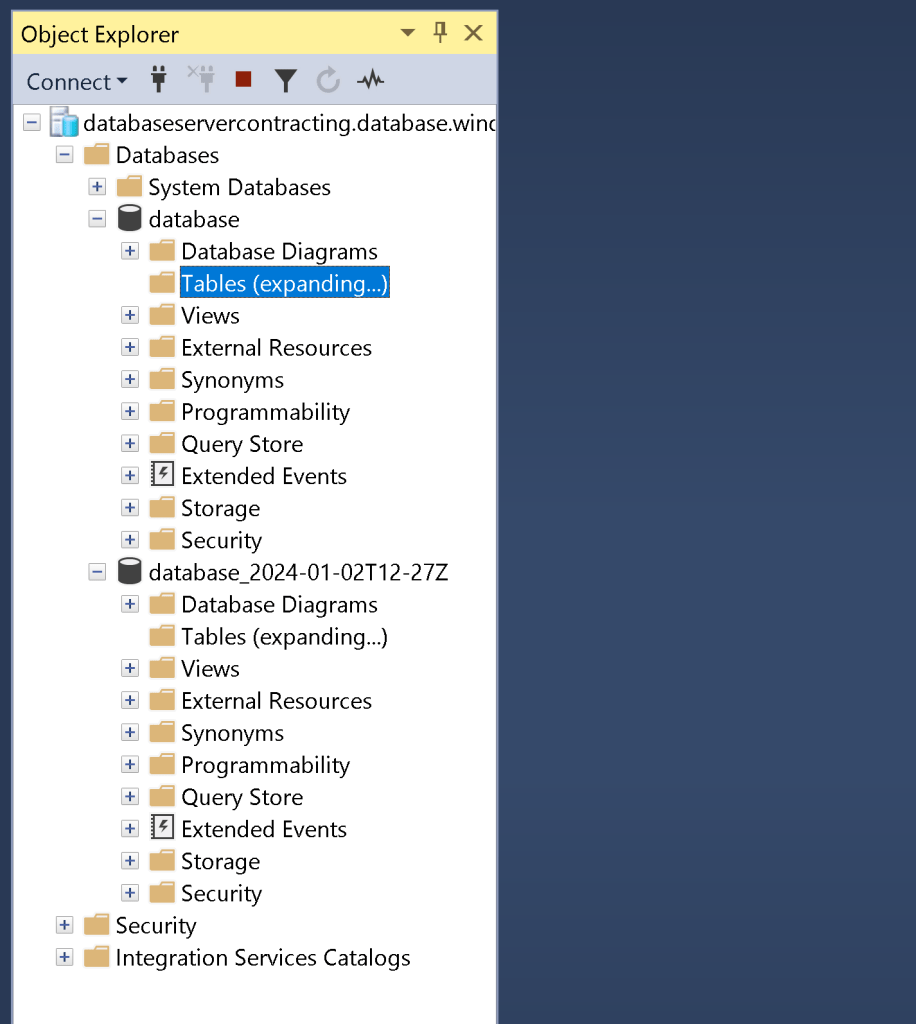Select Storage under database_2024-01-02T12-27Z
This screenshot has height=1024, width=916.
point(220,861)
